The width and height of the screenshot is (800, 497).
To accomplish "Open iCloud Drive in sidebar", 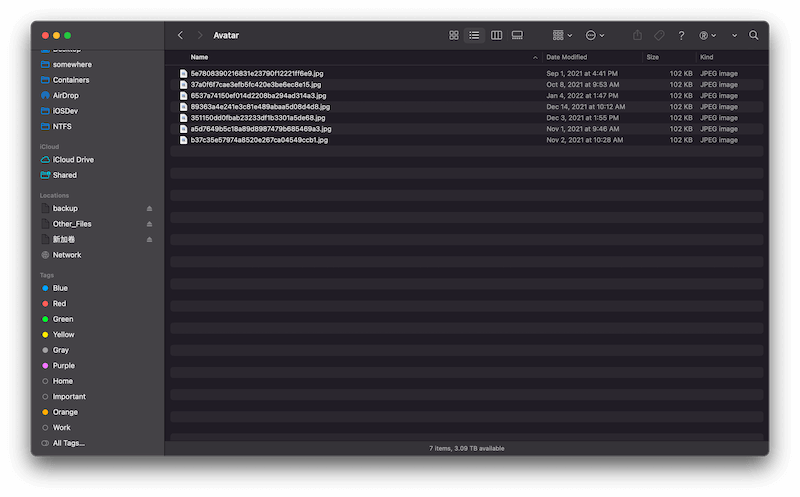I will click(72, 160).
